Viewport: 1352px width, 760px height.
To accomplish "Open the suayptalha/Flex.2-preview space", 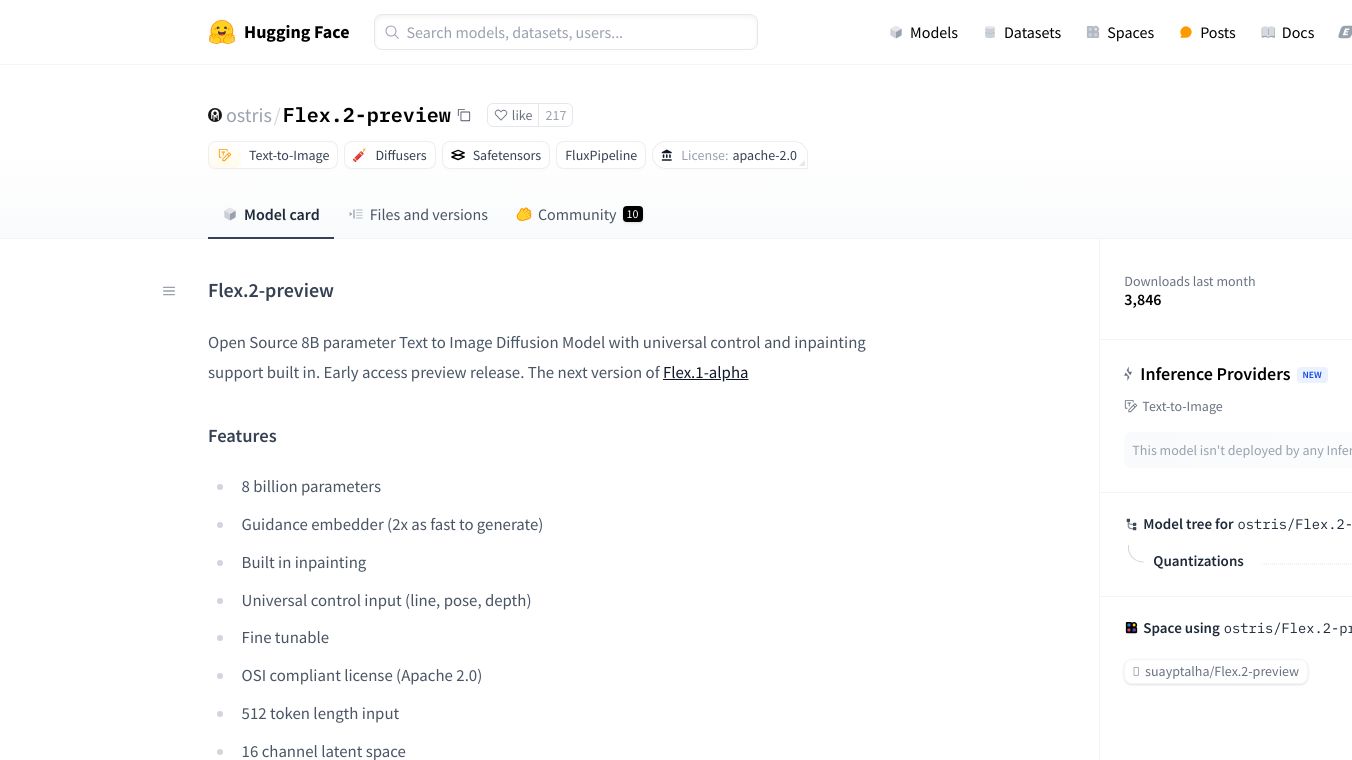I will click(x=1216, y=671).
